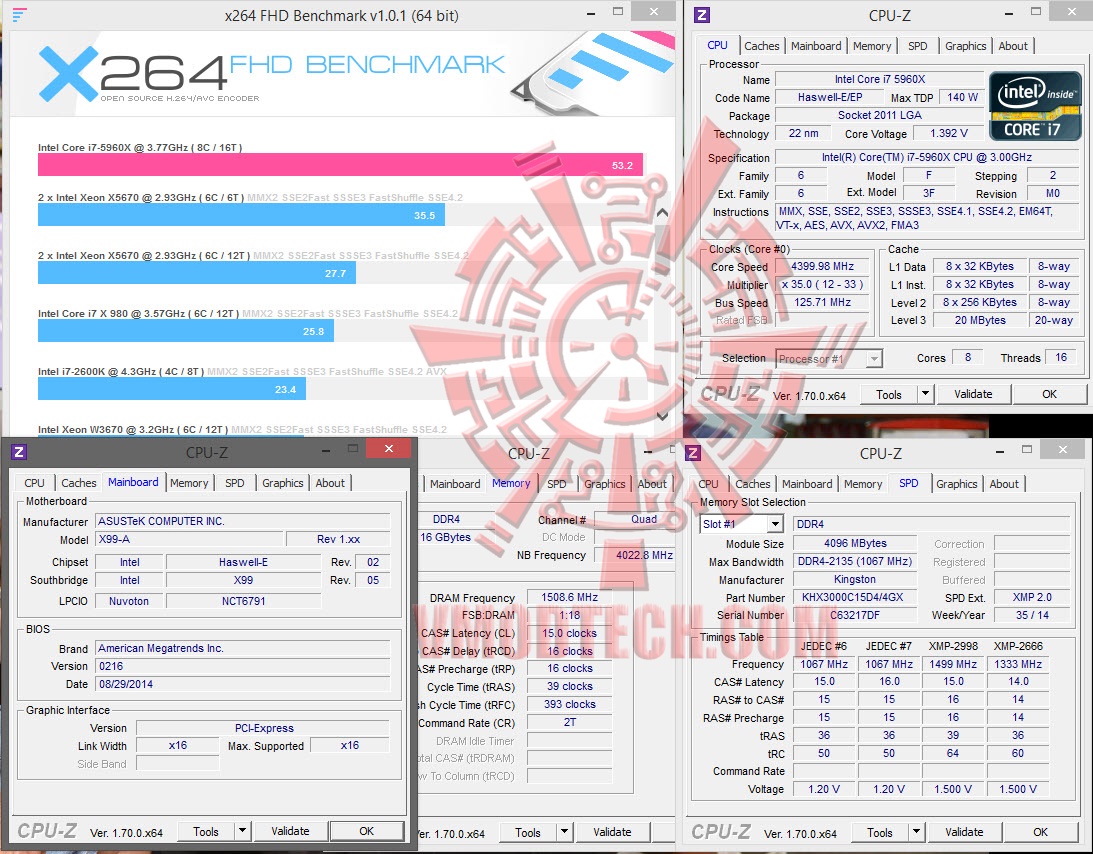Open the Graphics tab on the Mainboard window
Screen dimensions: 1093x854
[282, 483]
